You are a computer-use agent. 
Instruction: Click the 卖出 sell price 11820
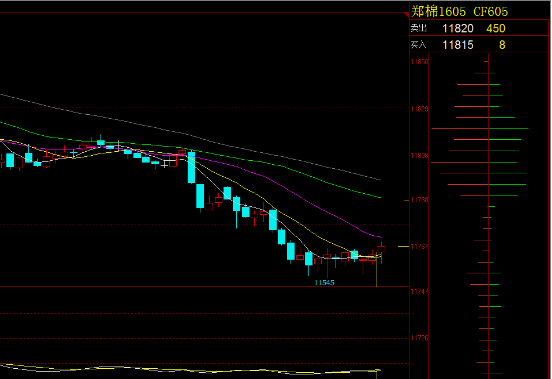(x=458, y=29)
